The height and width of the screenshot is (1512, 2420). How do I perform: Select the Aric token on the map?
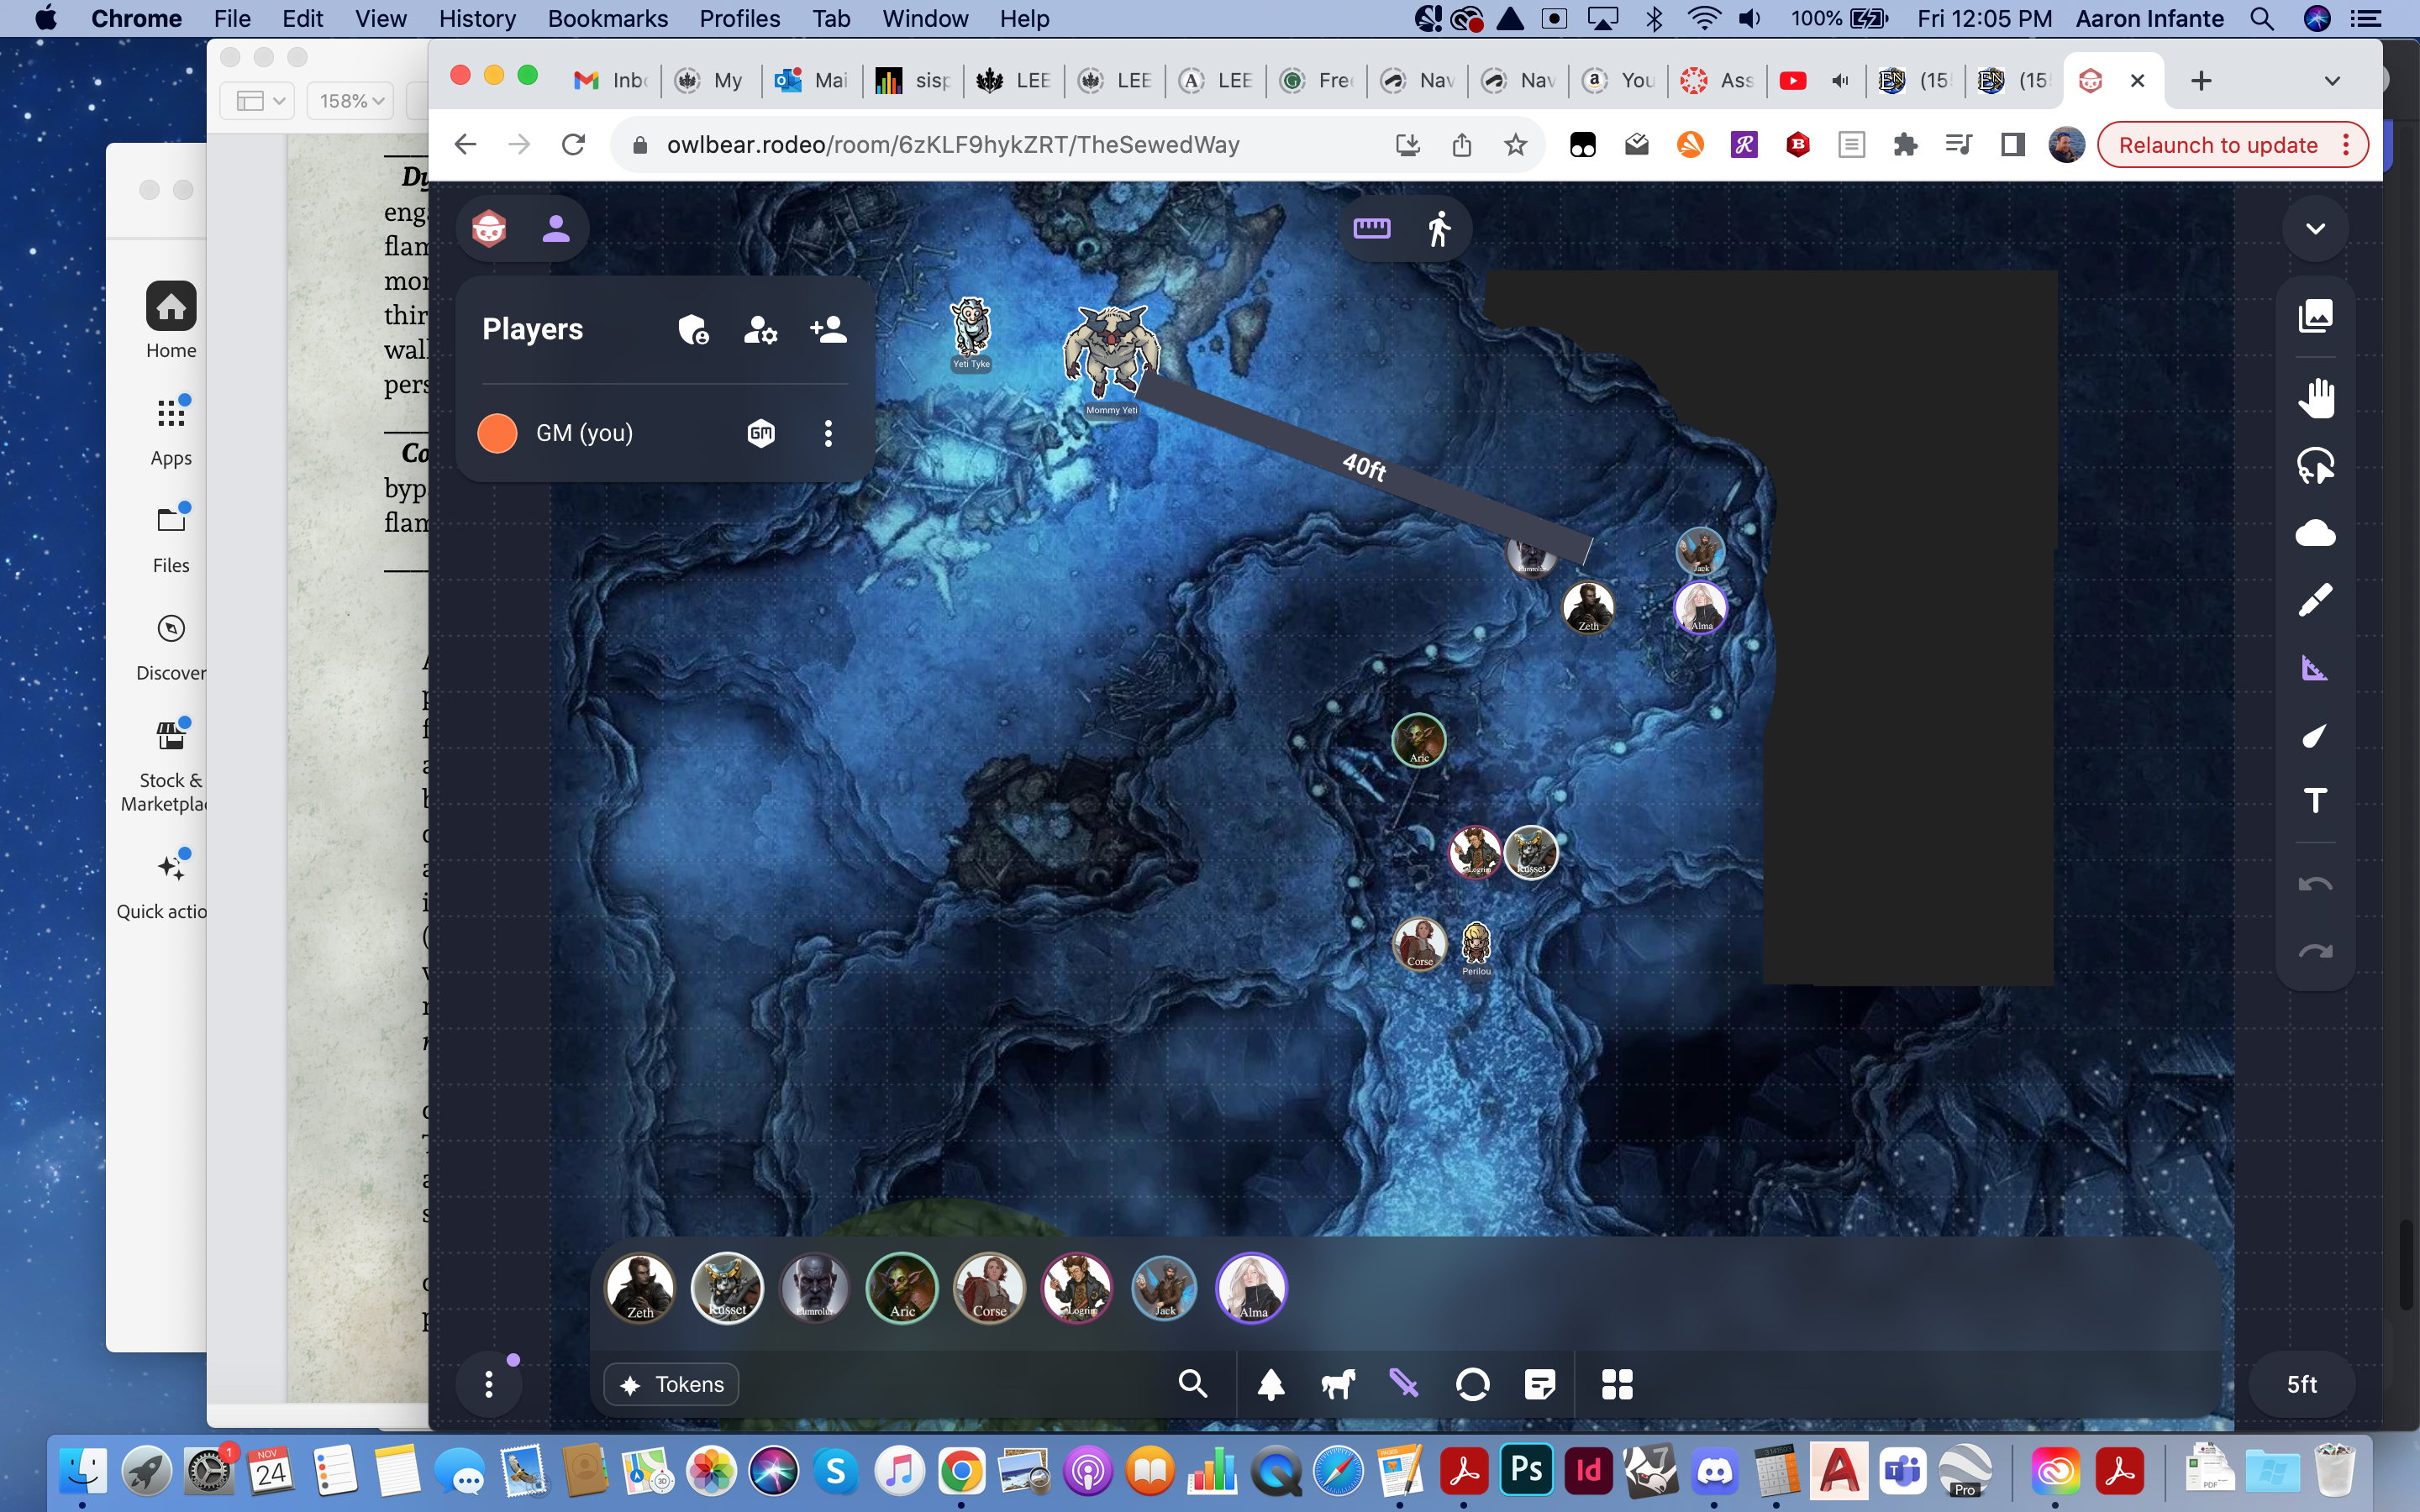click(x=1418, y=740)
